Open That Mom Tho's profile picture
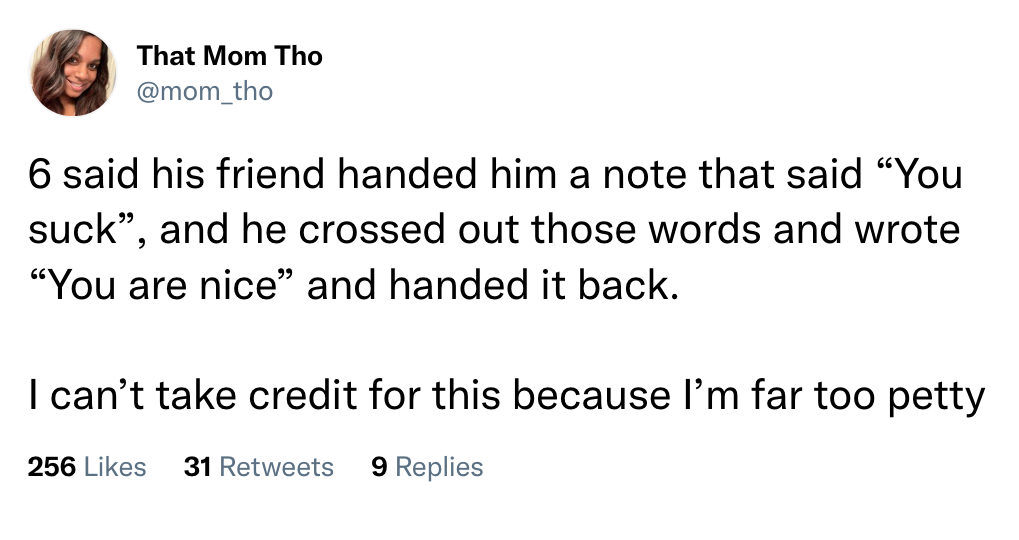The width and height of the screenshot is (1019, 540). tap(73, 73)
